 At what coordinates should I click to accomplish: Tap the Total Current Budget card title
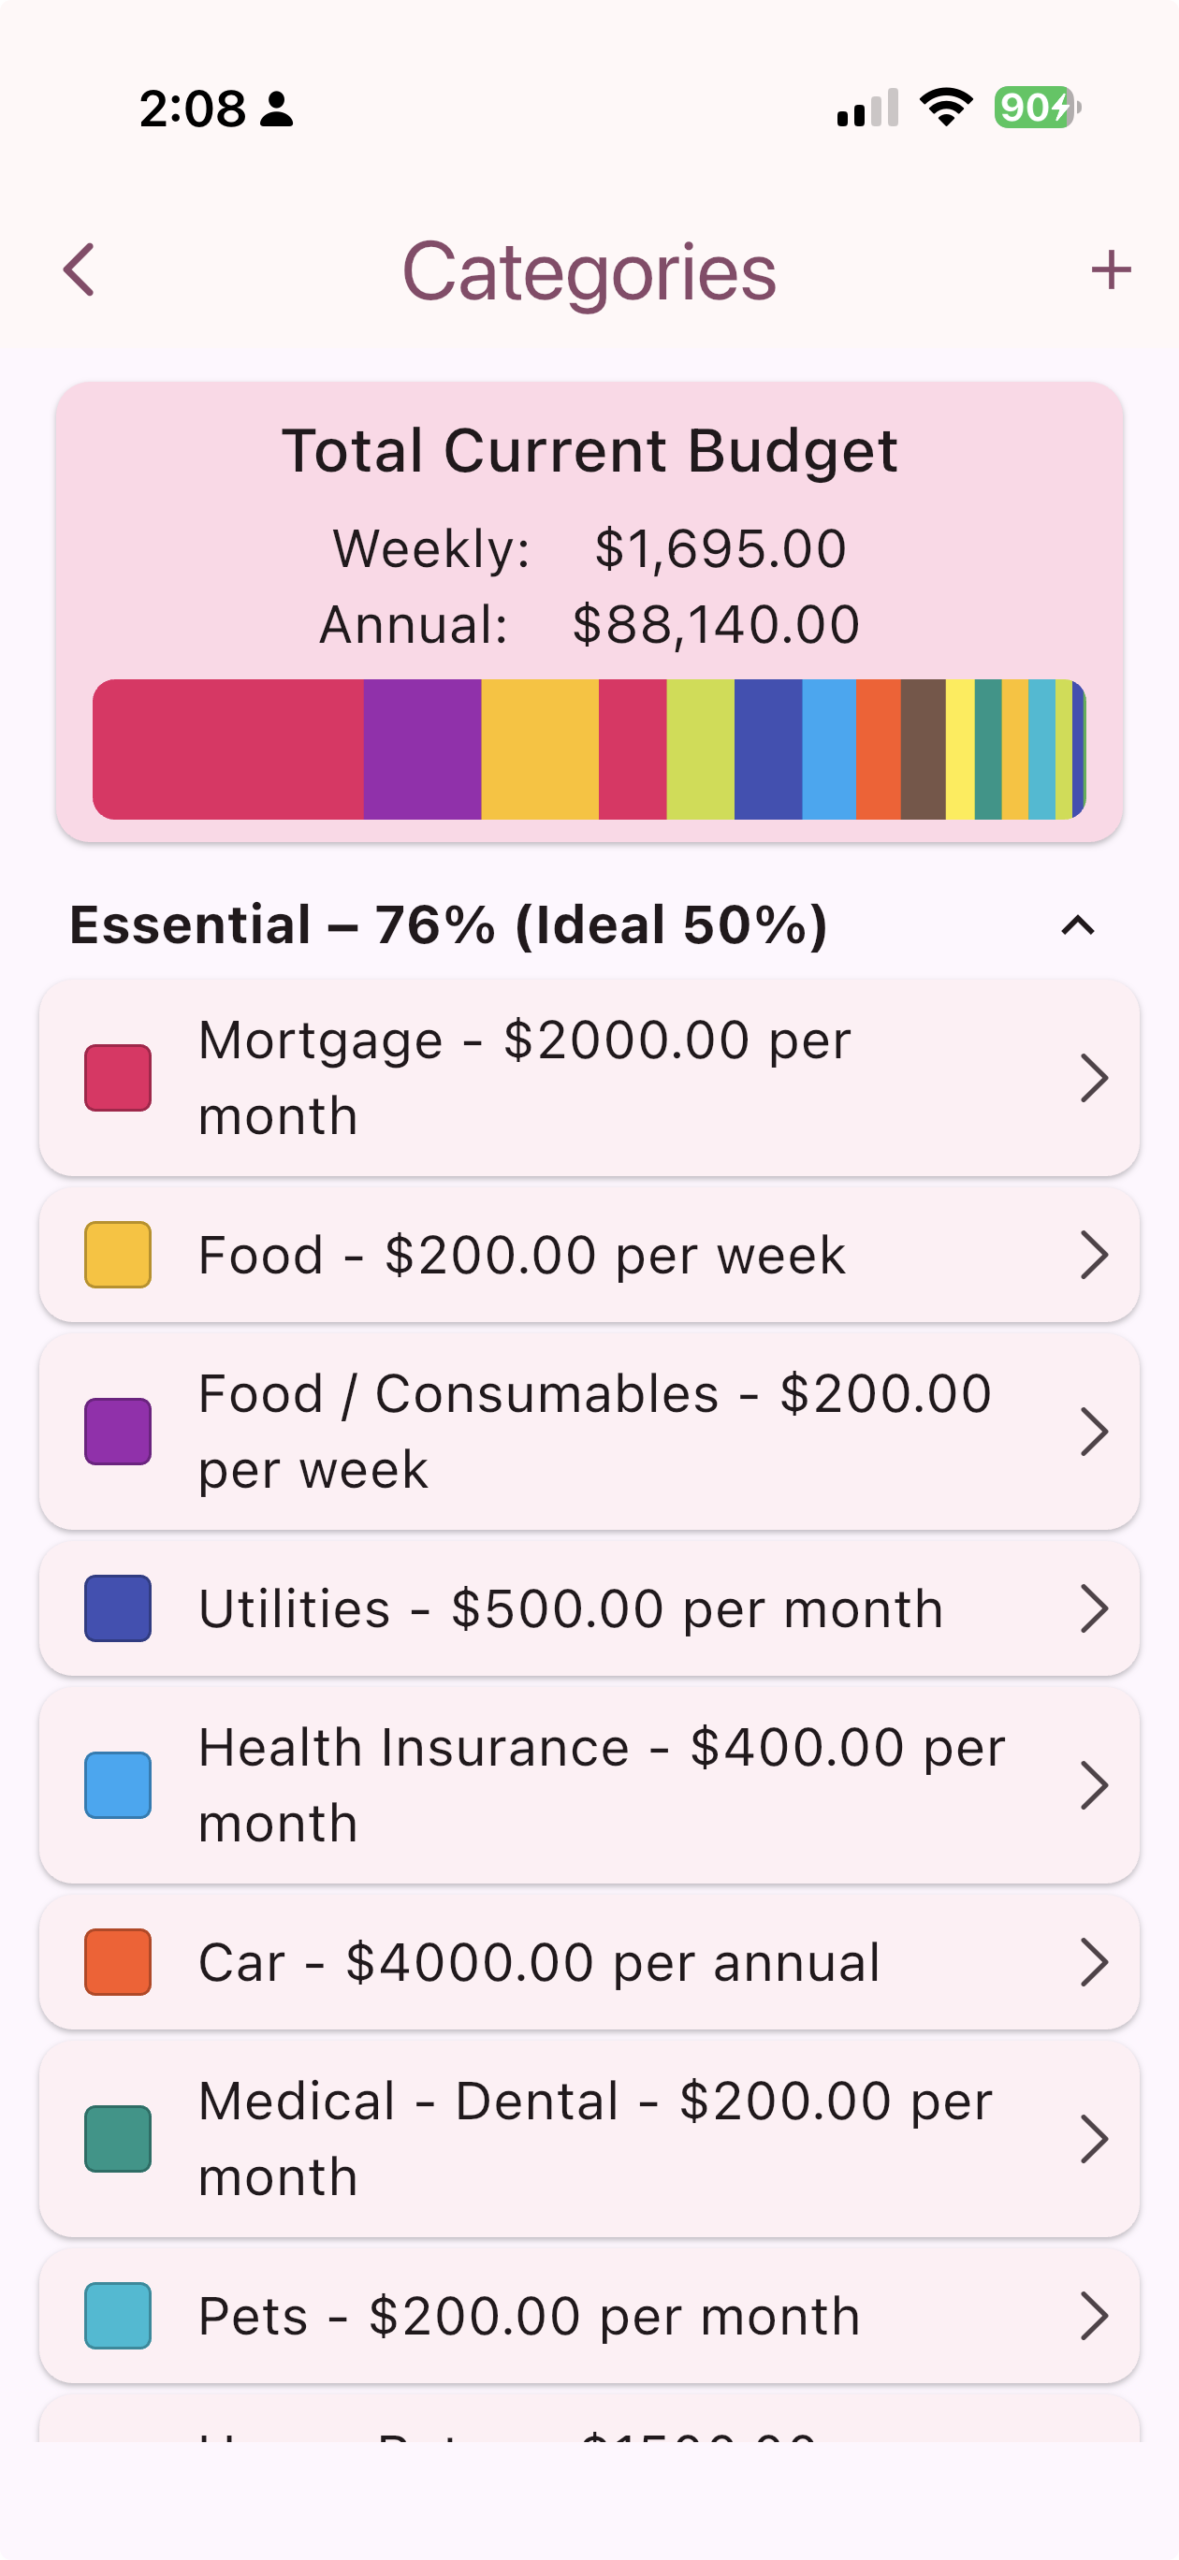pos(589,451)
